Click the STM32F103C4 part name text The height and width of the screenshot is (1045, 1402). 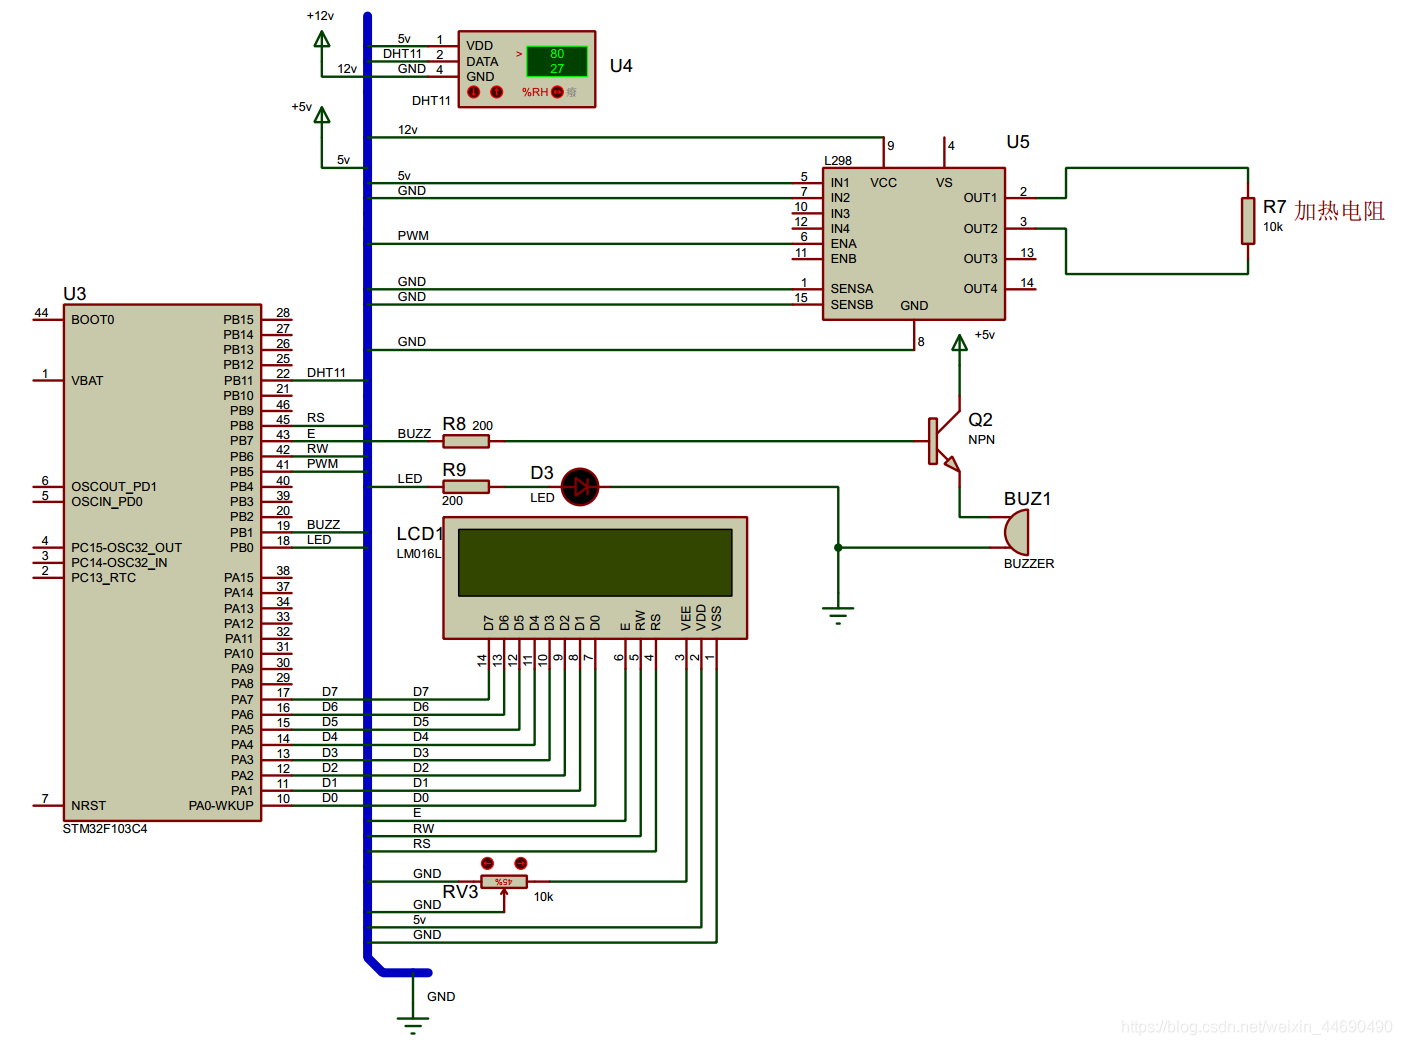point(105,829)
